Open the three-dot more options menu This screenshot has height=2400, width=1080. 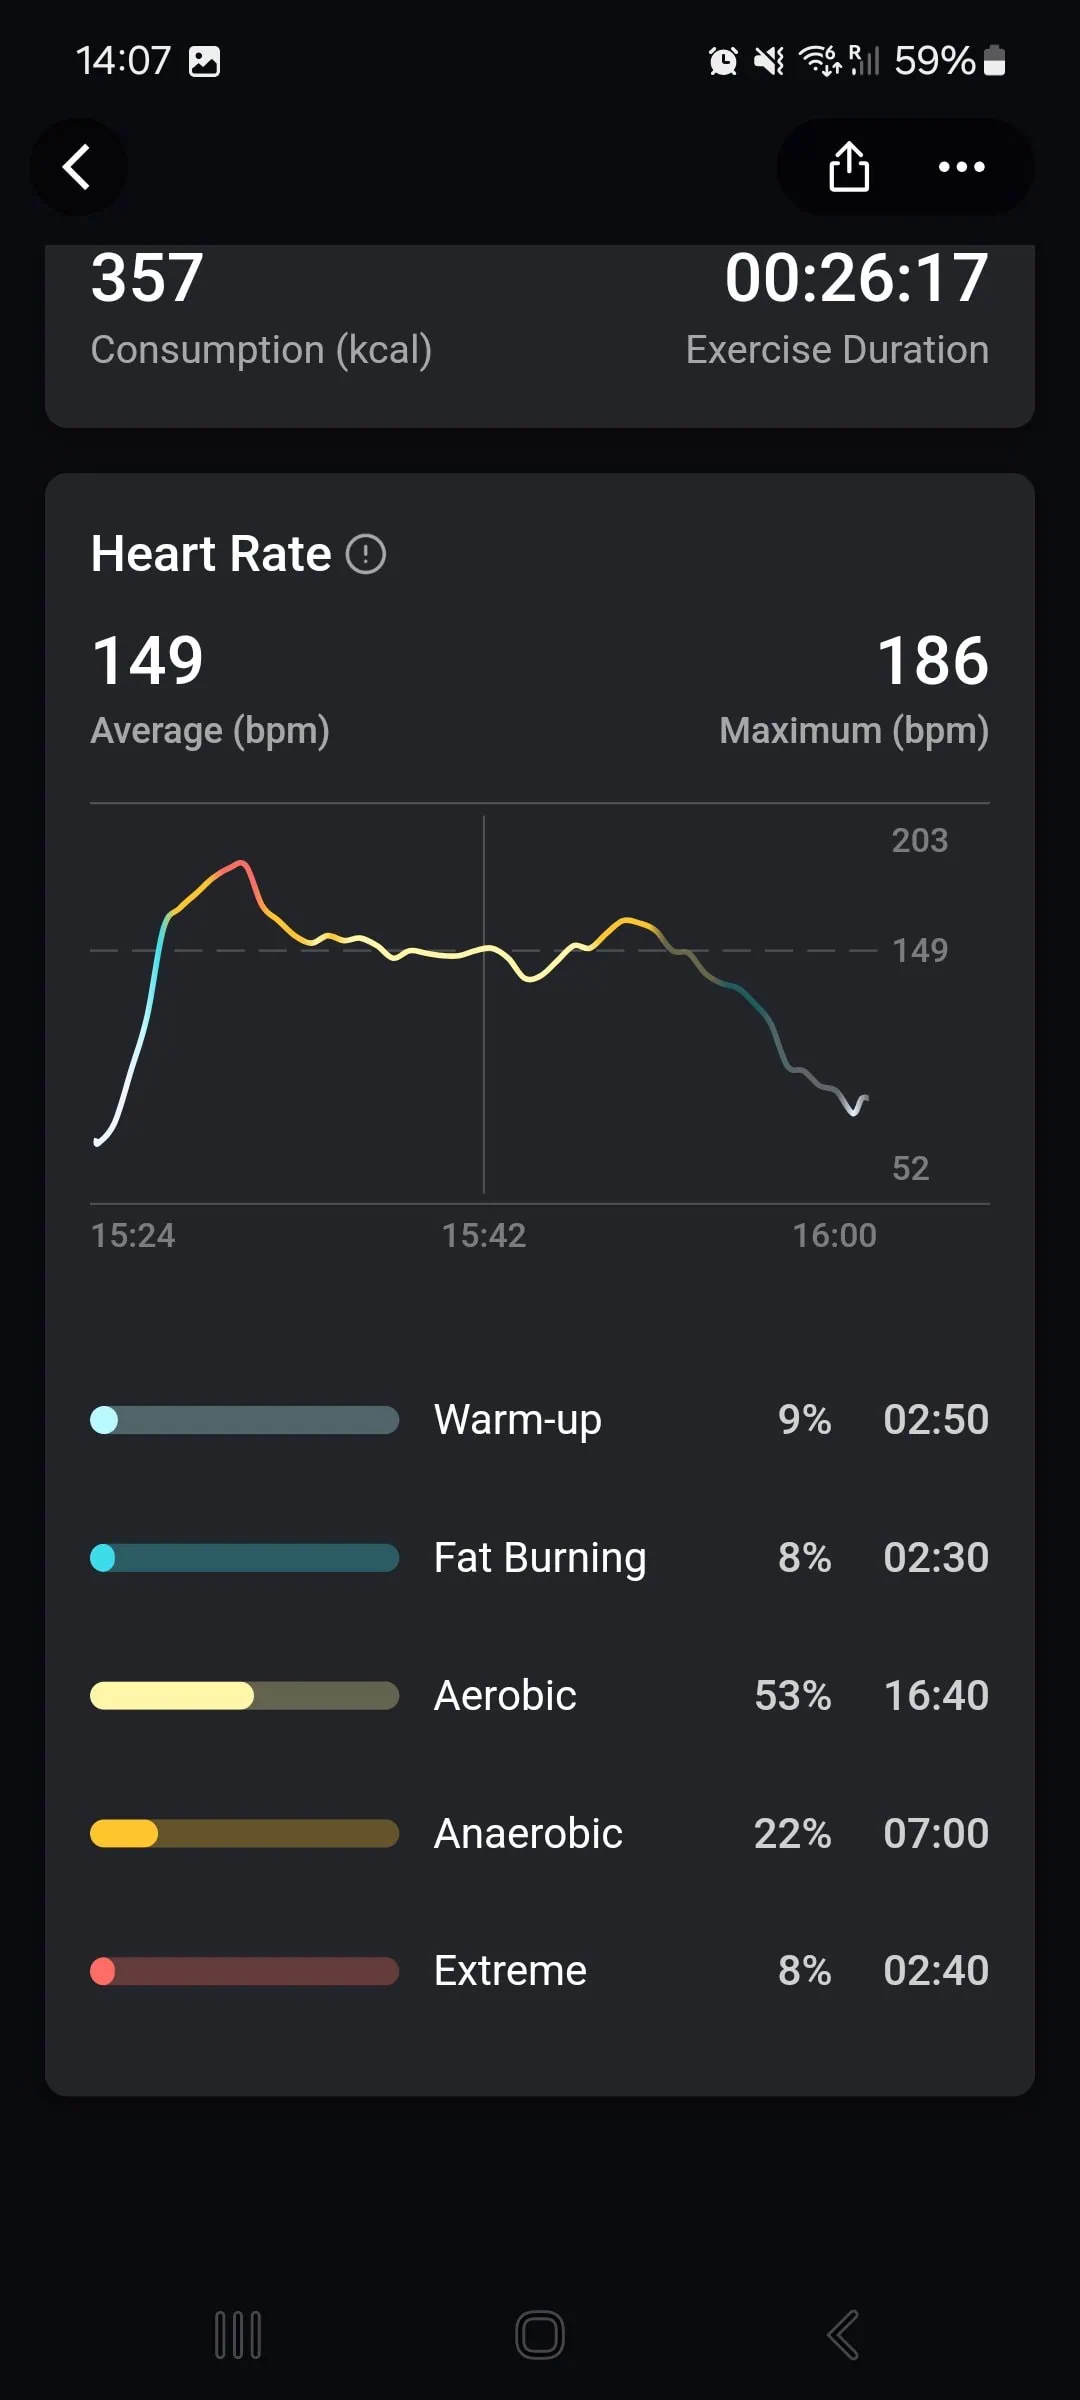[961, 167]
